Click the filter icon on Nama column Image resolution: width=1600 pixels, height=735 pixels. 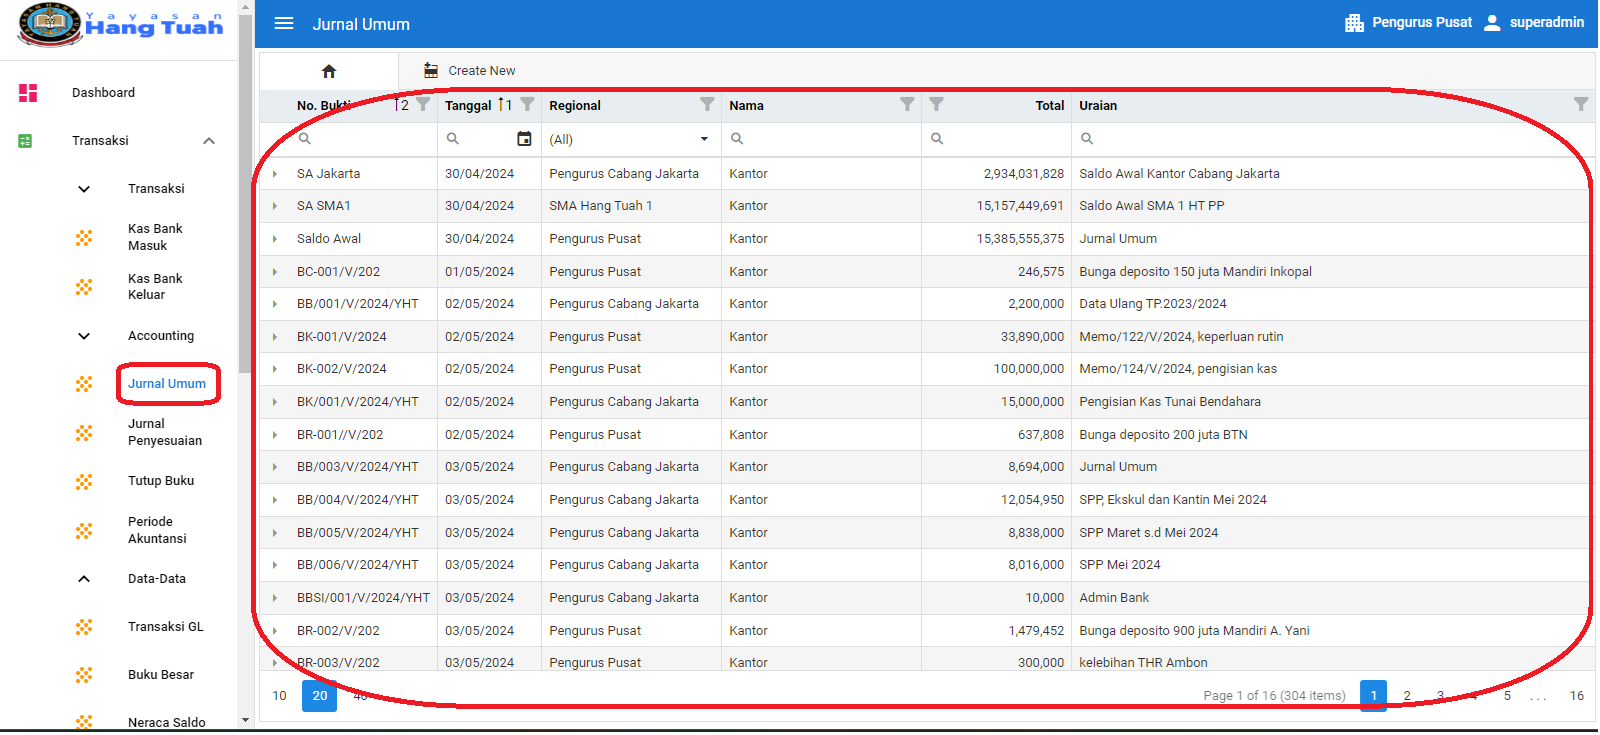point(907,105)
